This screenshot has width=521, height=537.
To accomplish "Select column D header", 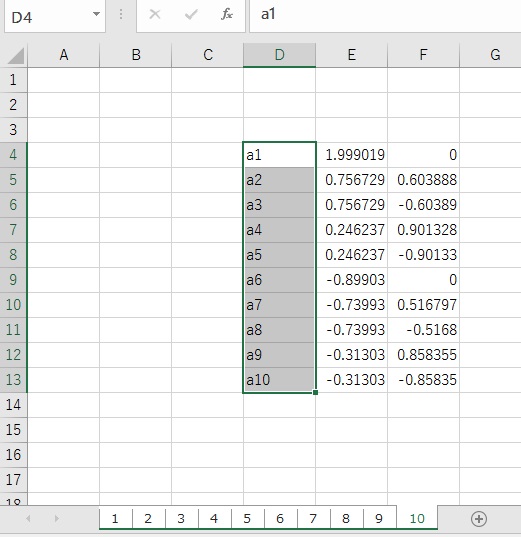I will [280, 55].
